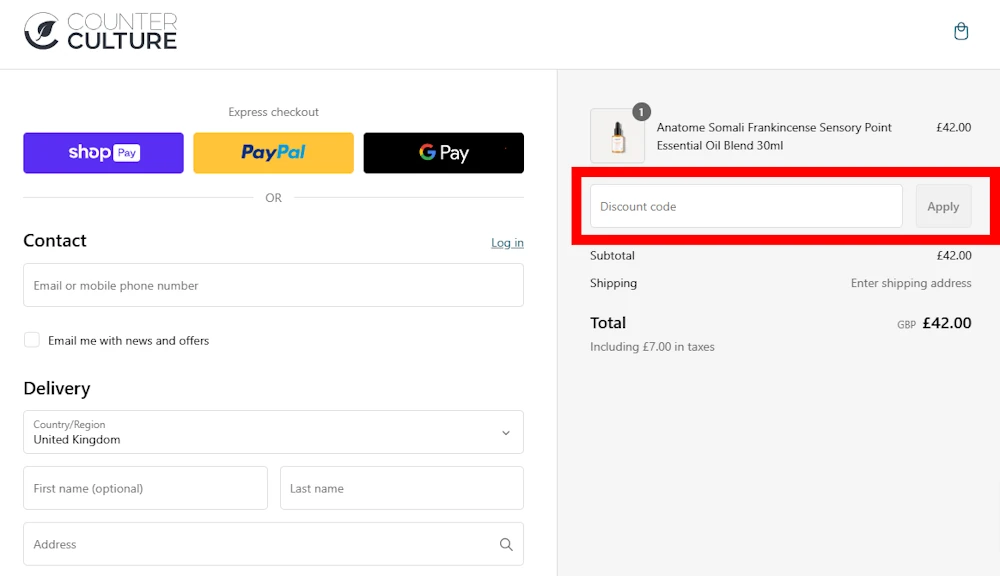
Task: Click the GBP currency label
Action: point(906,325)
